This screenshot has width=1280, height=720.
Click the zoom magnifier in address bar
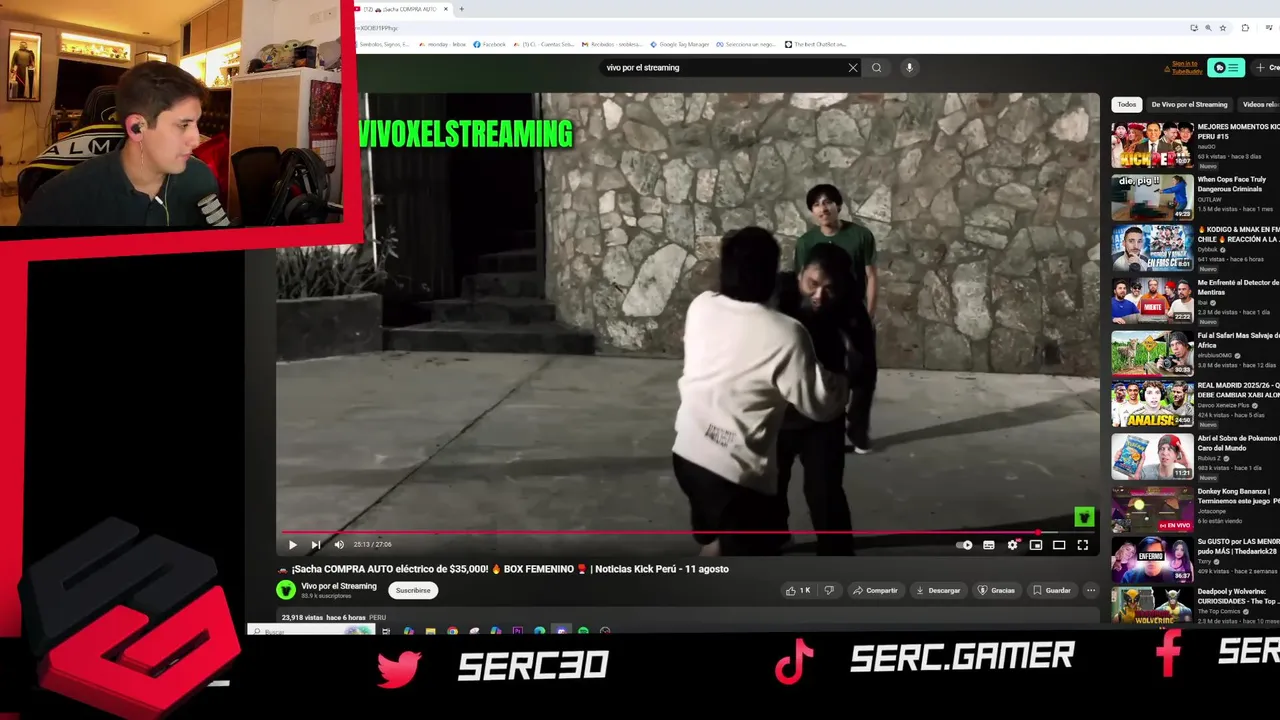(x=1208, y=28)
